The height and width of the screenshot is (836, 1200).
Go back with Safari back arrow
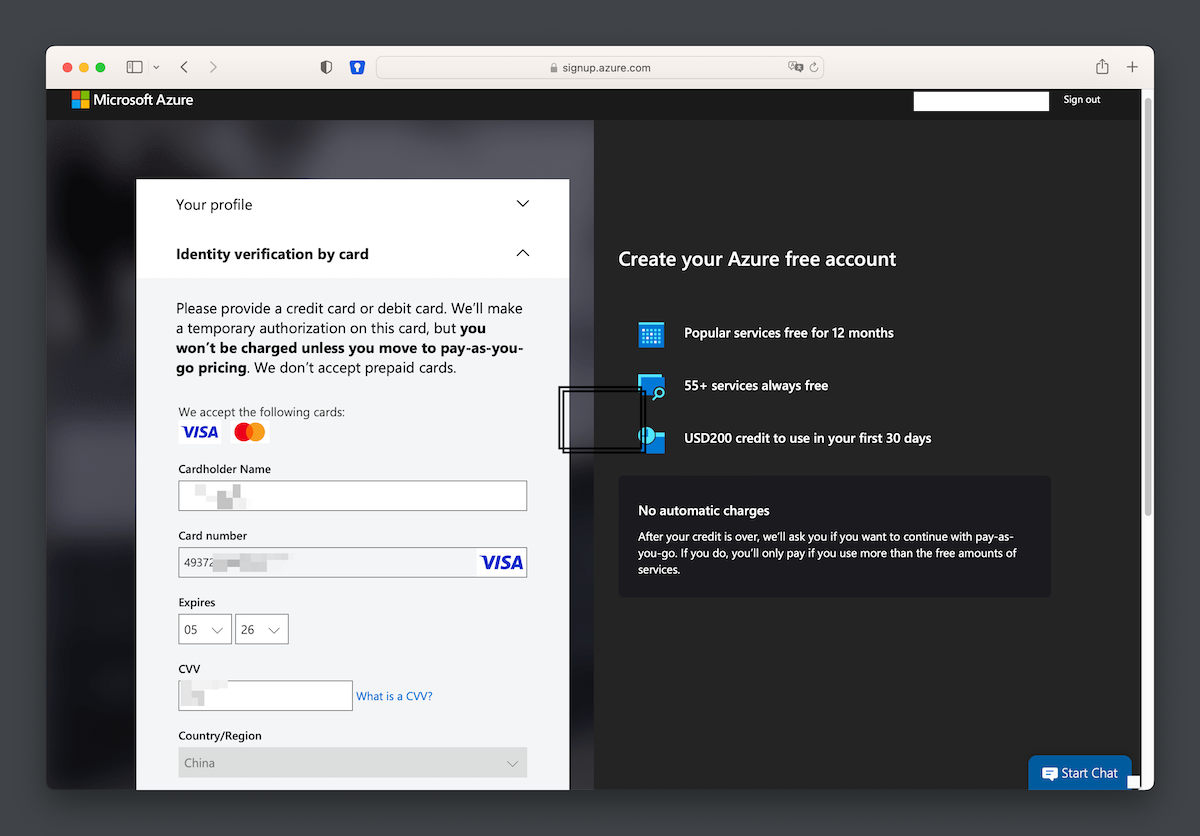tap(184, 67)
